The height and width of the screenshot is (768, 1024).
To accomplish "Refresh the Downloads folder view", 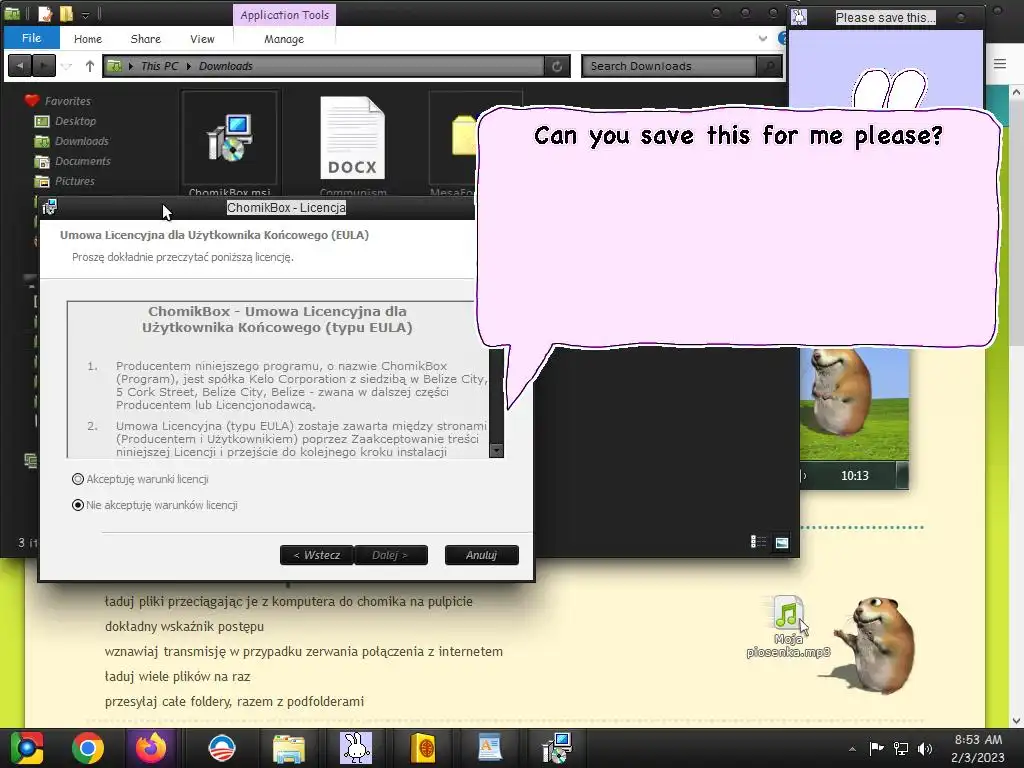I will 557,66.
